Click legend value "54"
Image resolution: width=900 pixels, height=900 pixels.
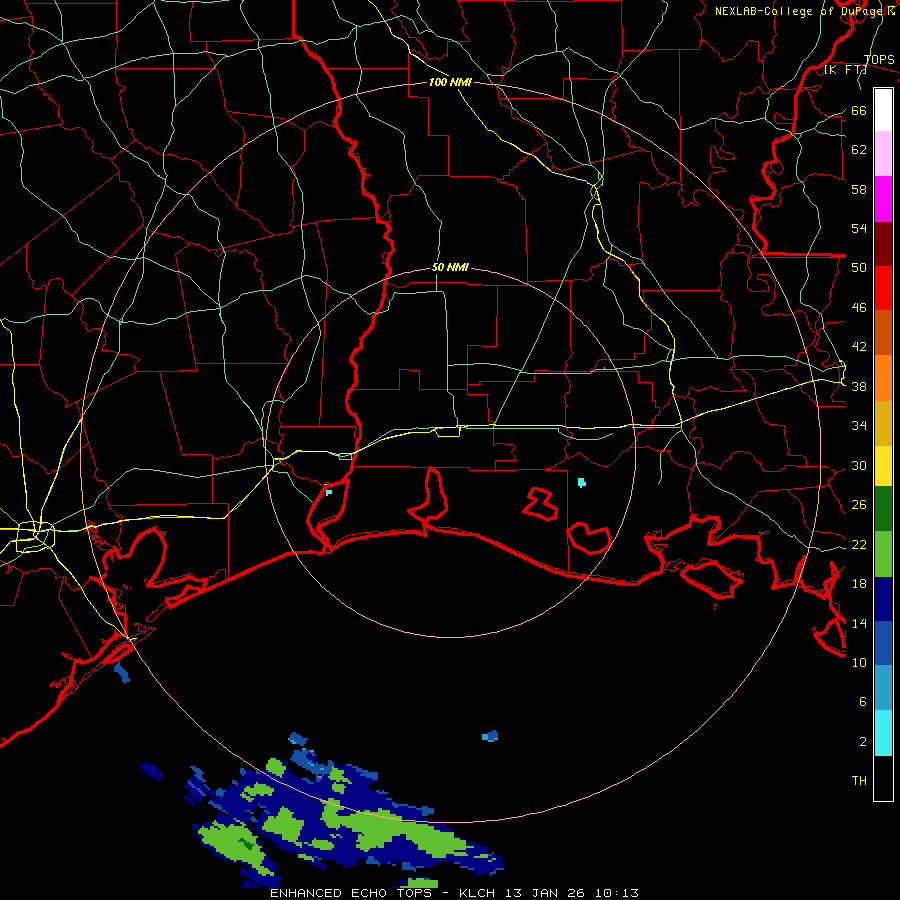coord(859,228)
